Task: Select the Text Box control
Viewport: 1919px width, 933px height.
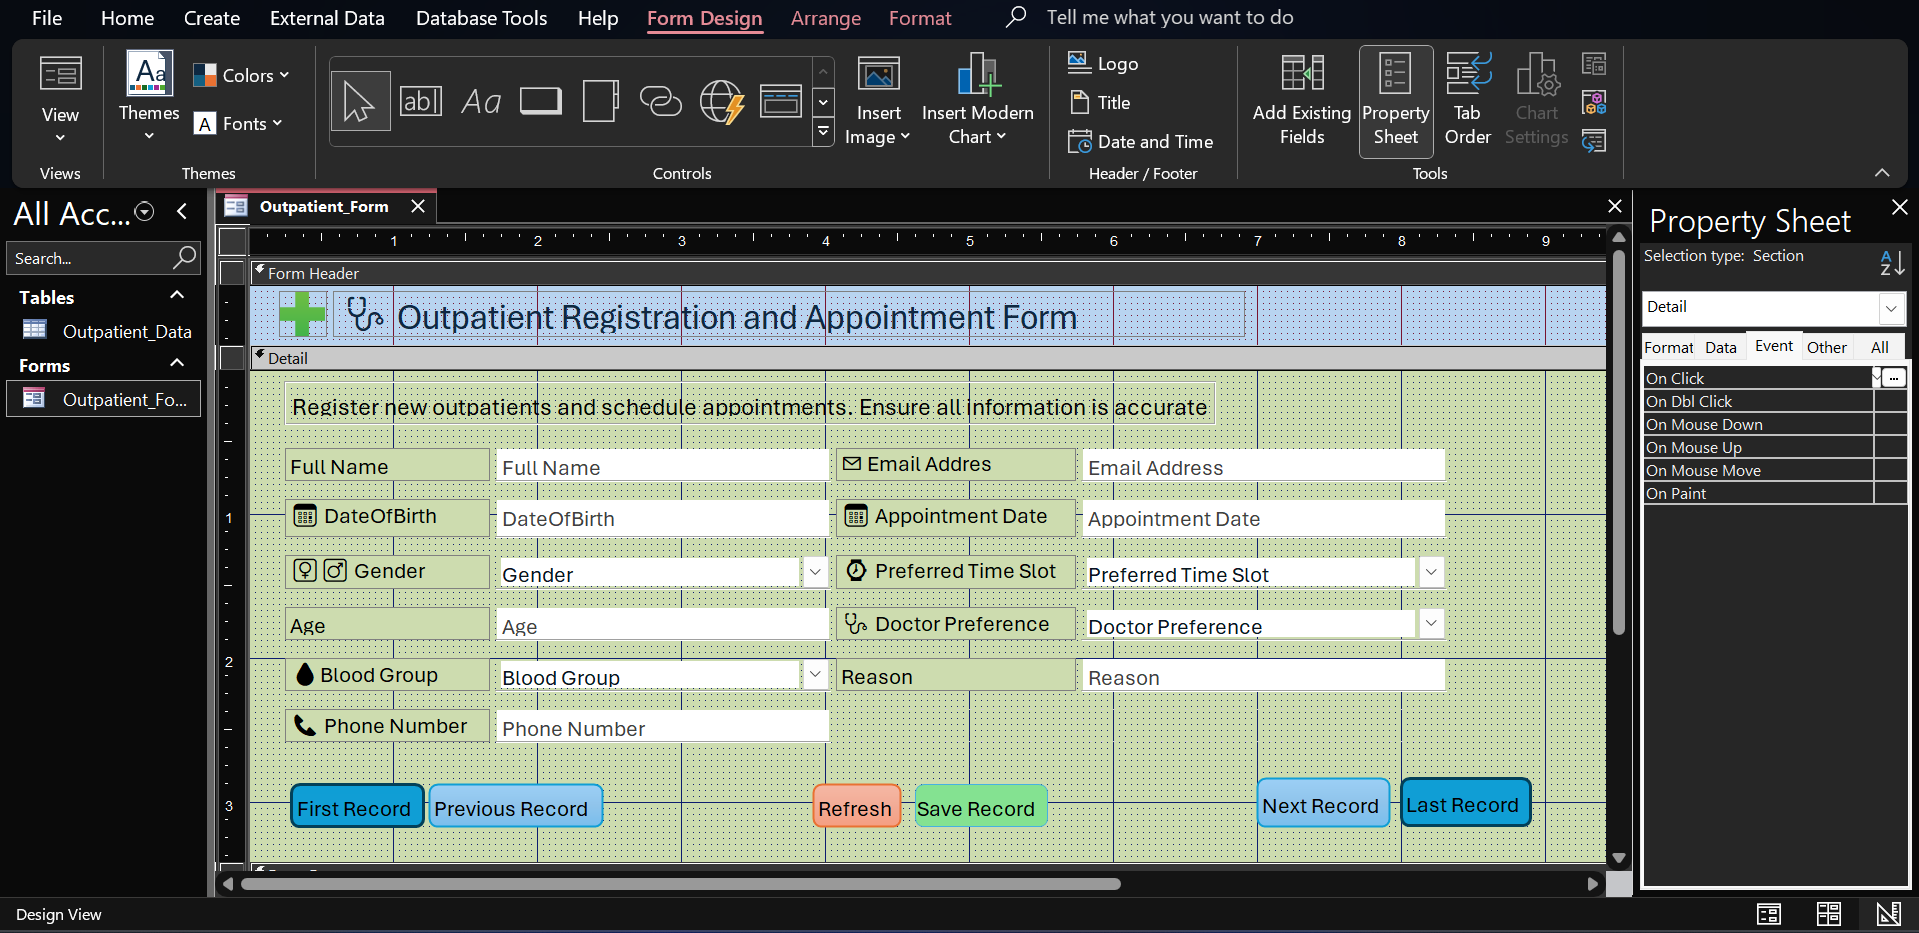Action: pyautogui.click(x=420, y=100)
